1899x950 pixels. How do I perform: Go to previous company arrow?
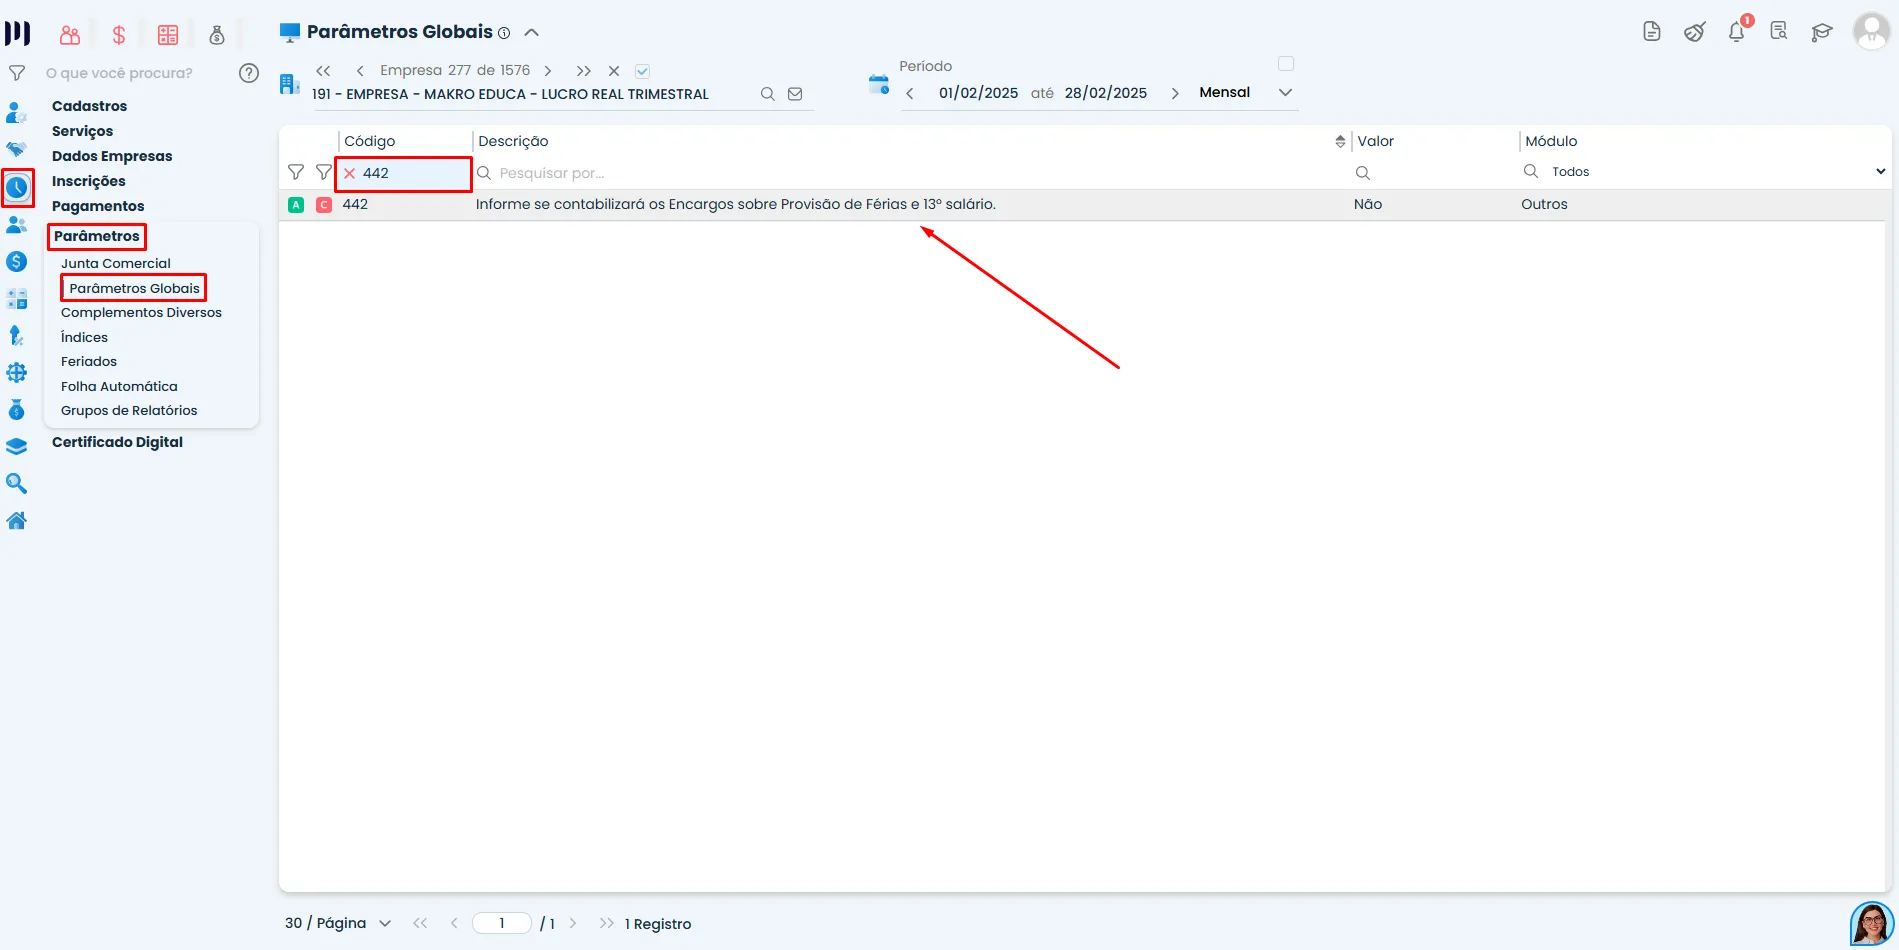pos(359,71)
